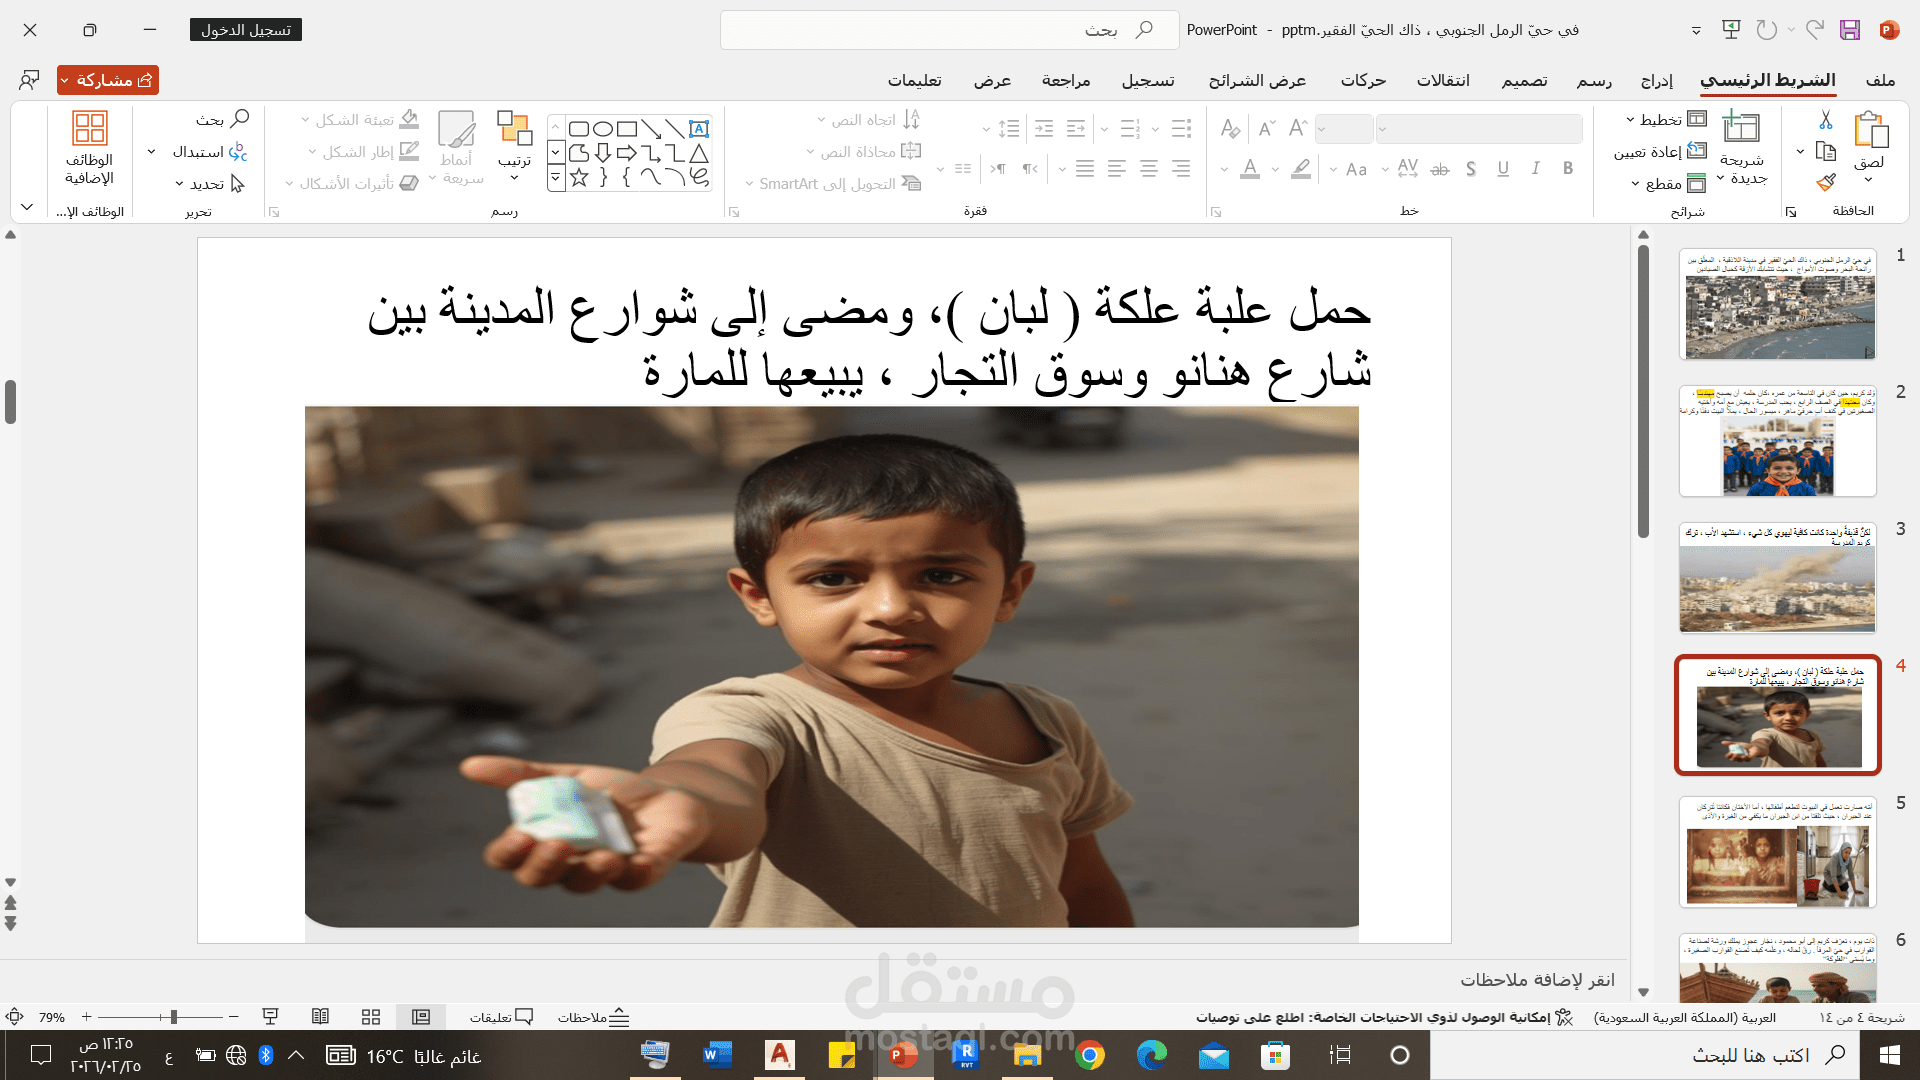Switch to the Transitions (انتقالات) tab
The height and width of the screenshot is (1080, 1920).
[x=1442, y=80]
